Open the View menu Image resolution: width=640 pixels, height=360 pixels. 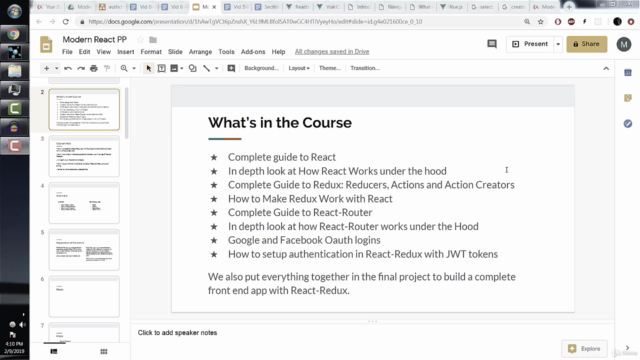click(x=103, y=52)
